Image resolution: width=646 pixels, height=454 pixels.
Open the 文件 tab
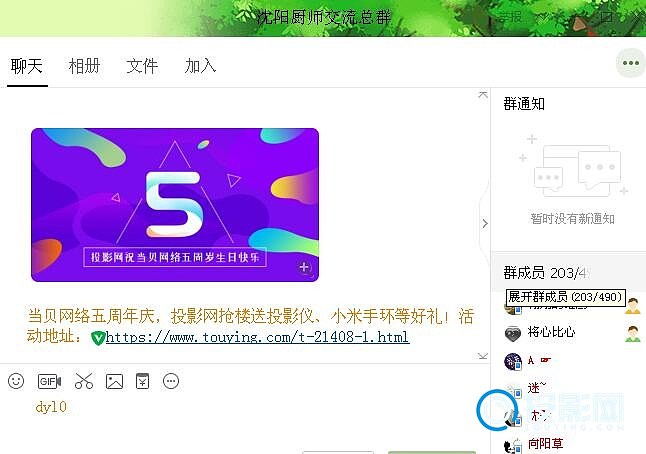142,66
